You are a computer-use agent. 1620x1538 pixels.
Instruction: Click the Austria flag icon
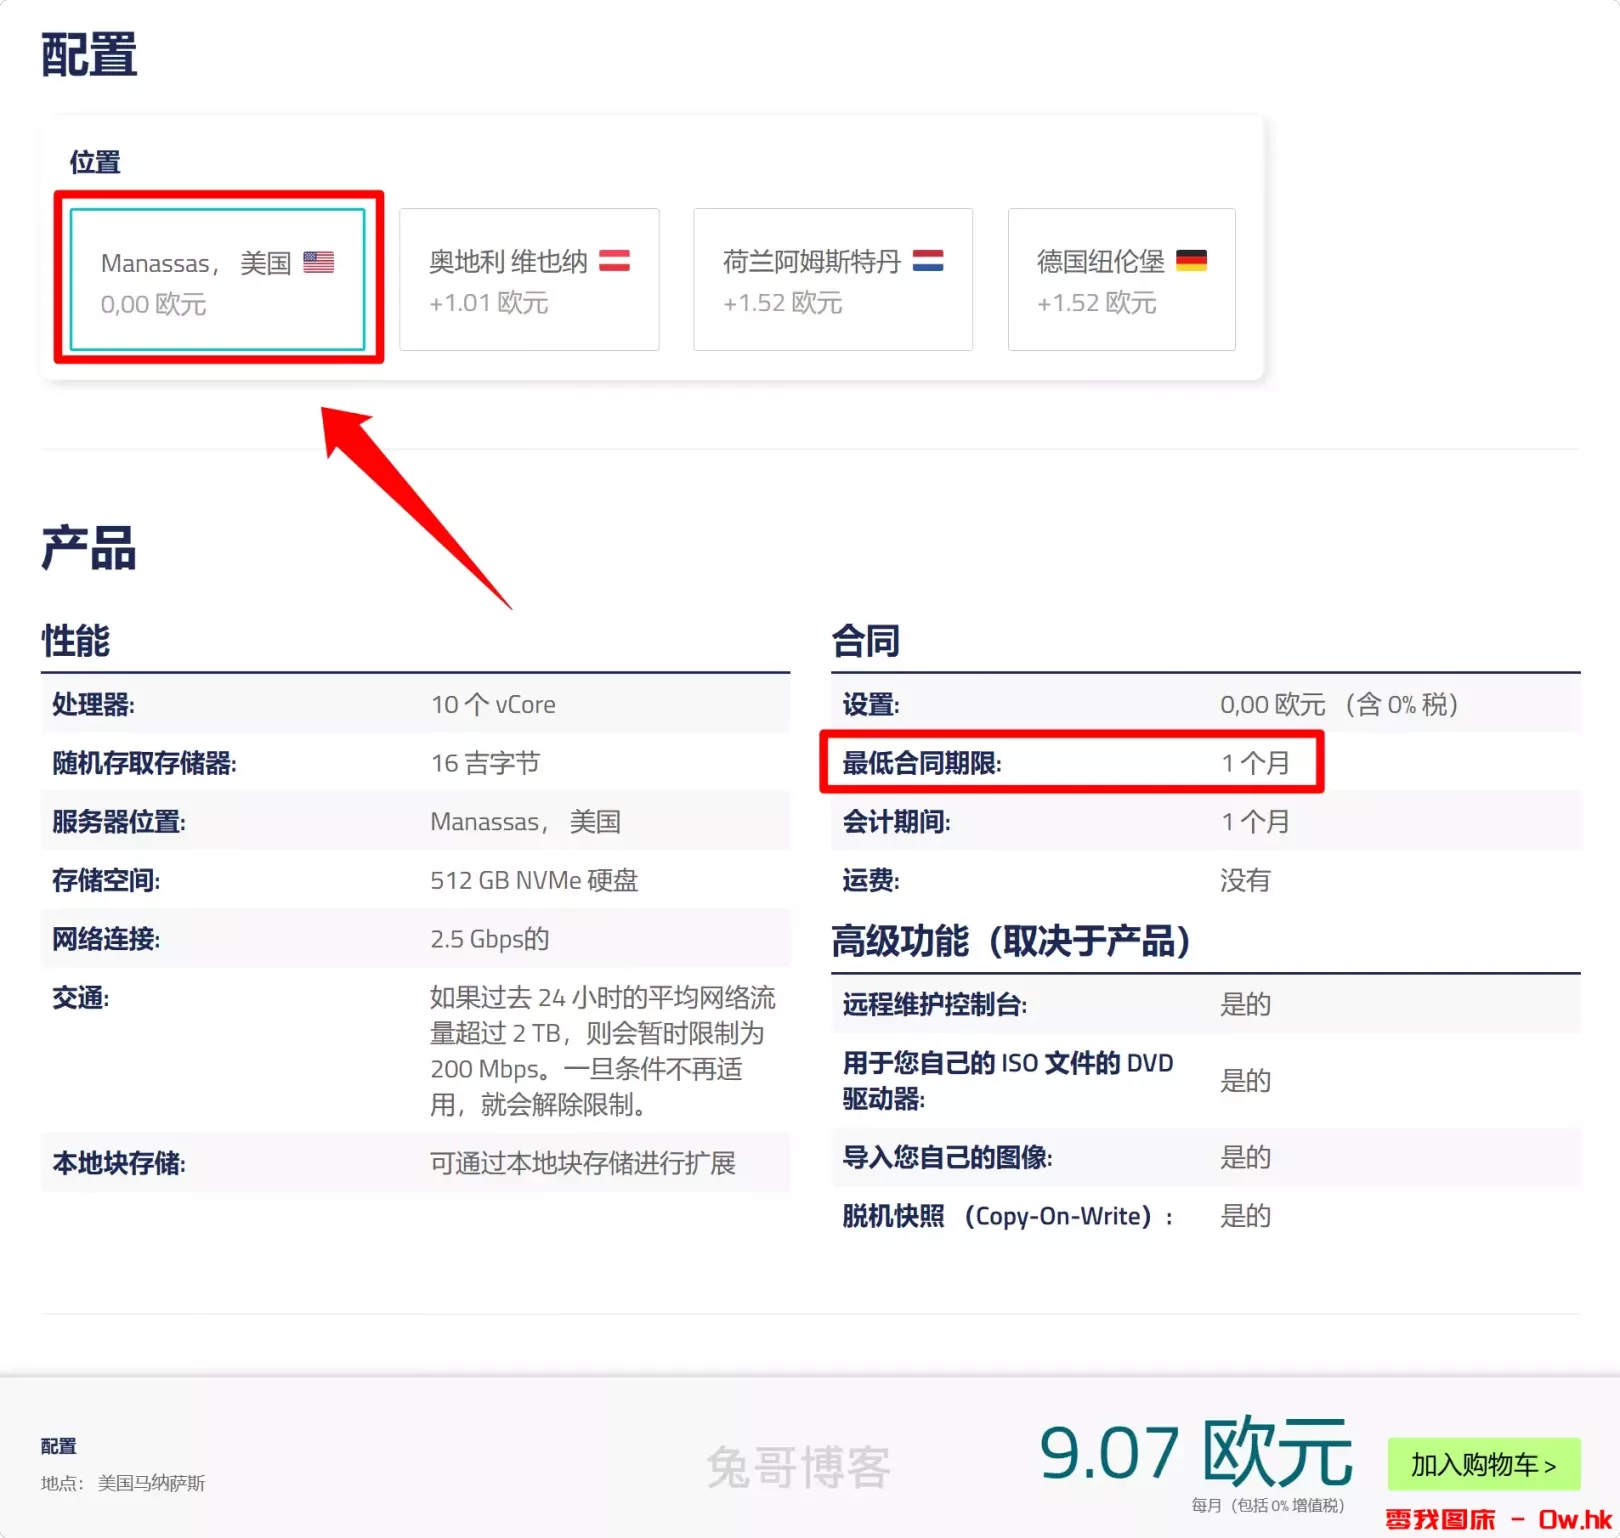614,261
